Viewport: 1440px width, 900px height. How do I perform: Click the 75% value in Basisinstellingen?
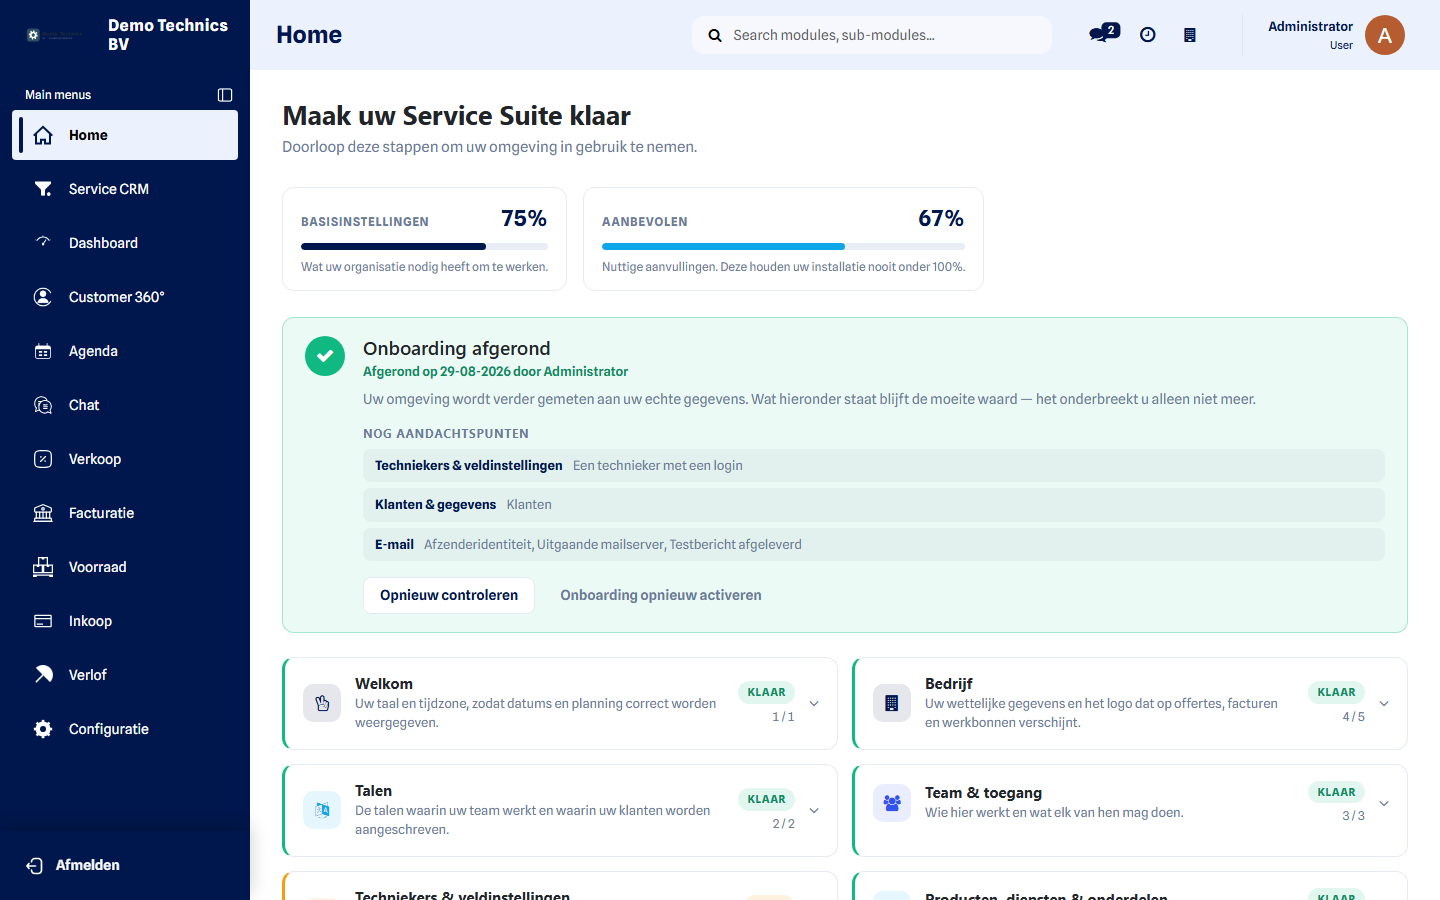pyautogui.click(x=524, y=218)
